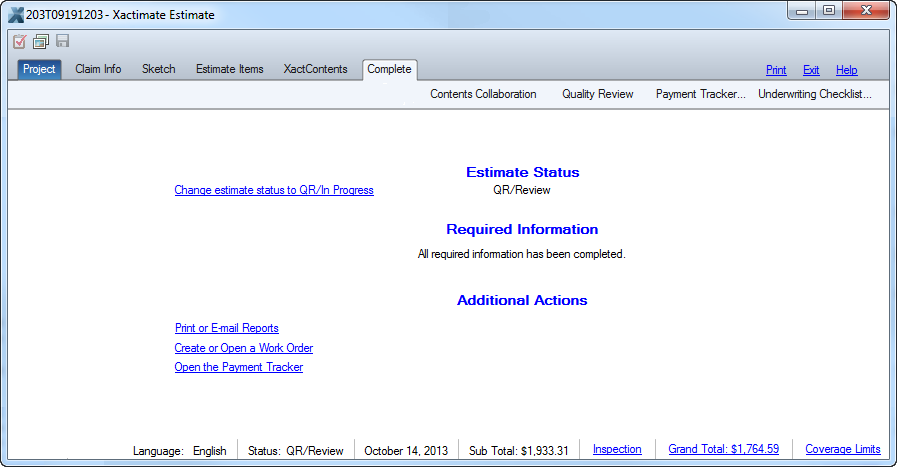Open the Help link
The height and width of the screenshot is (467, 897).
click(847, 70)
